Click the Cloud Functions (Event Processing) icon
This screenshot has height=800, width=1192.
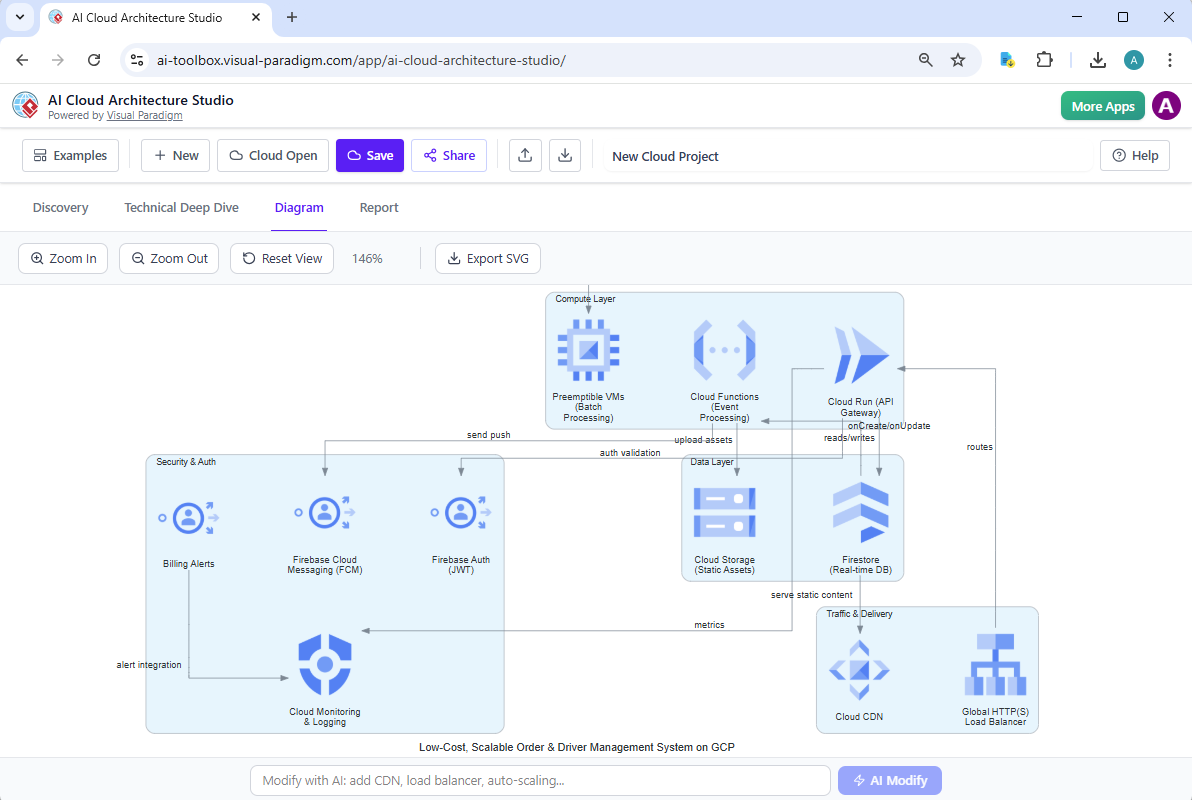click(724, 350)
